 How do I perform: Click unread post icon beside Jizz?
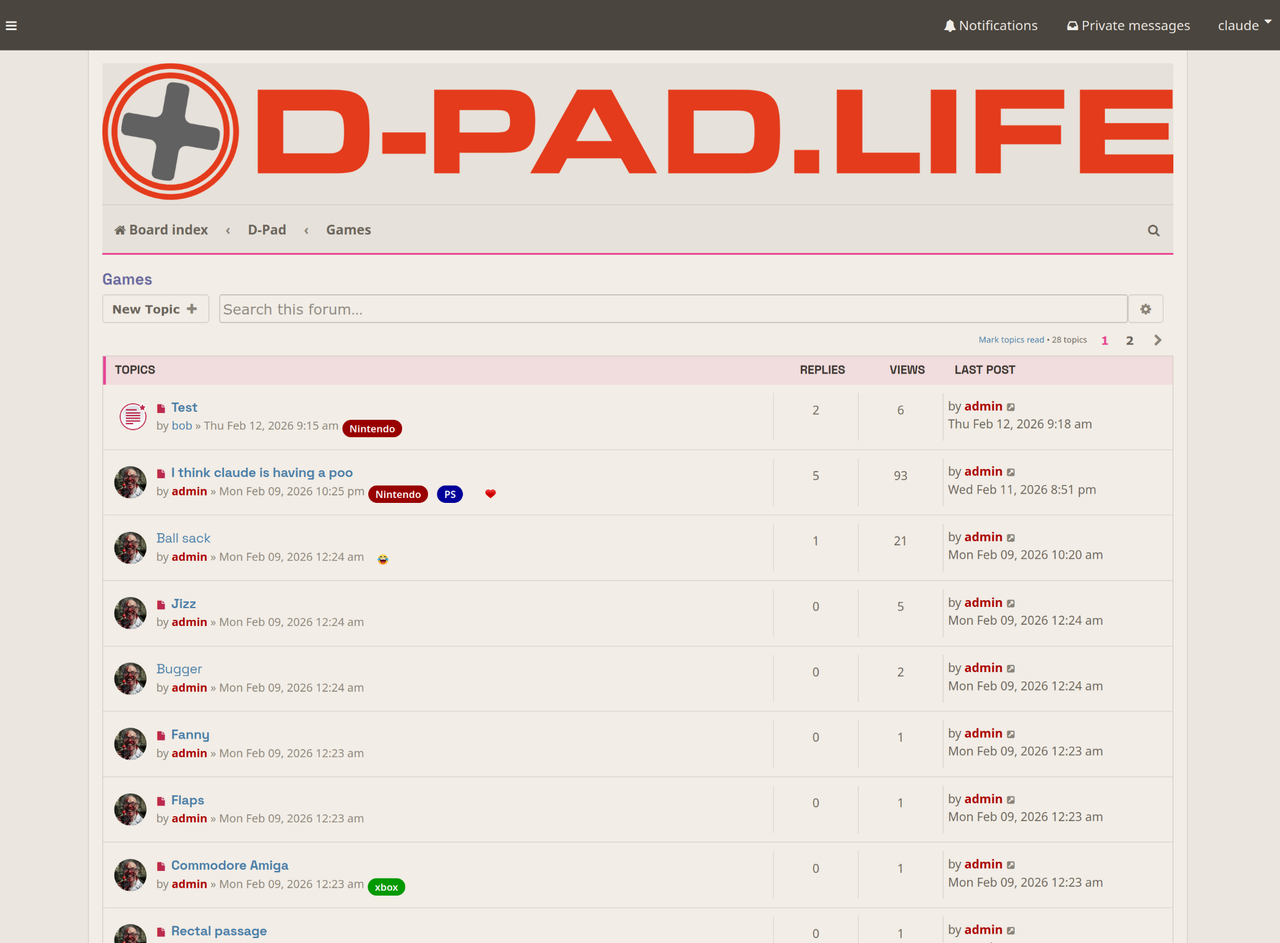(x=161, y=605)
